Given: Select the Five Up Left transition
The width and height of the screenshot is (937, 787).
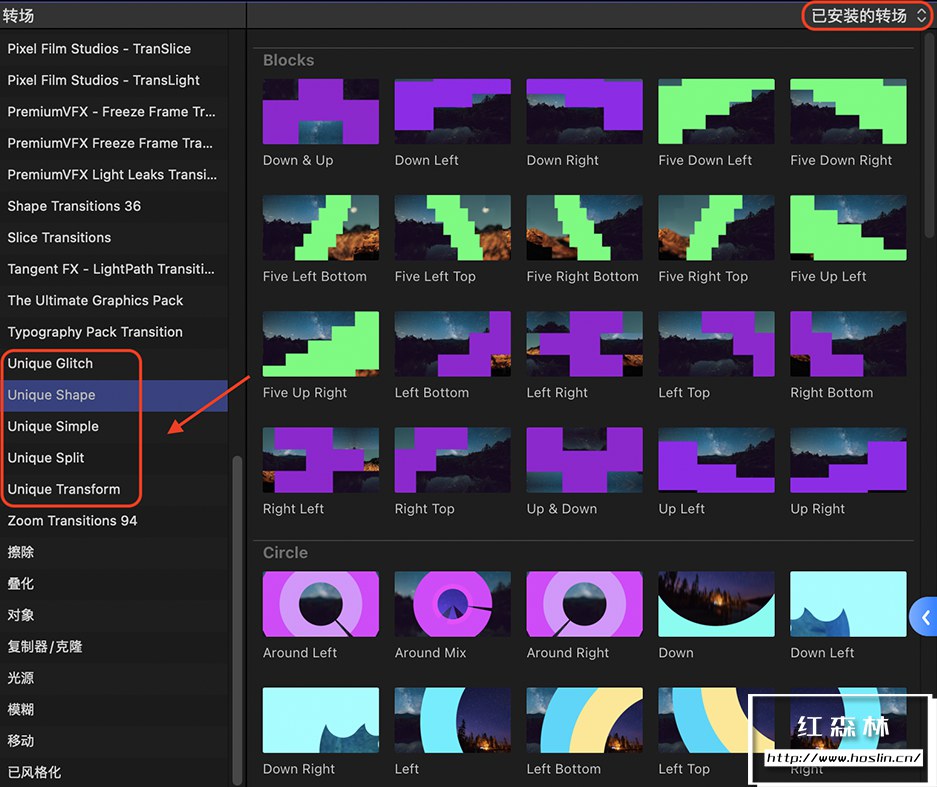Looking at the screenshot, I should pos(848,228).
